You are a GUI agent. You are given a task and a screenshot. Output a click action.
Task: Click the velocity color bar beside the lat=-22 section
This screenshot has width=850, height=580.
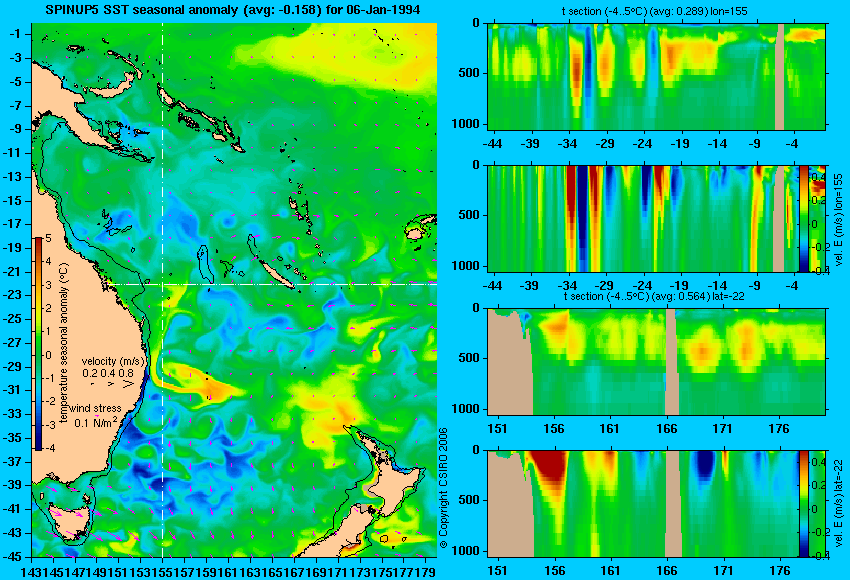coord(803,504)
